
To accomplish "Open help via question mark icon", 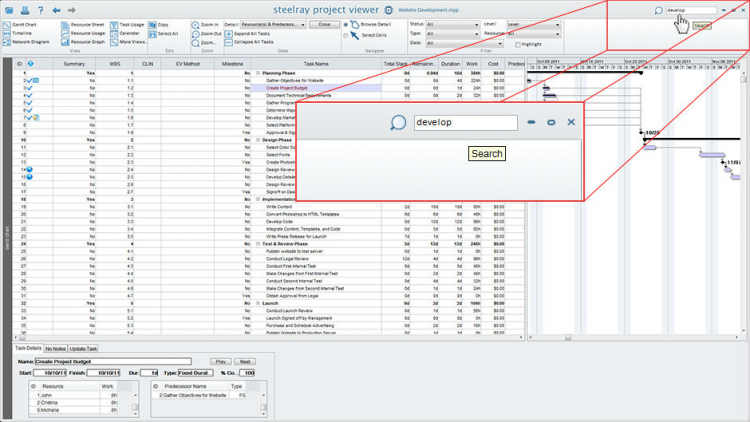I will click(x=41, y=10).
